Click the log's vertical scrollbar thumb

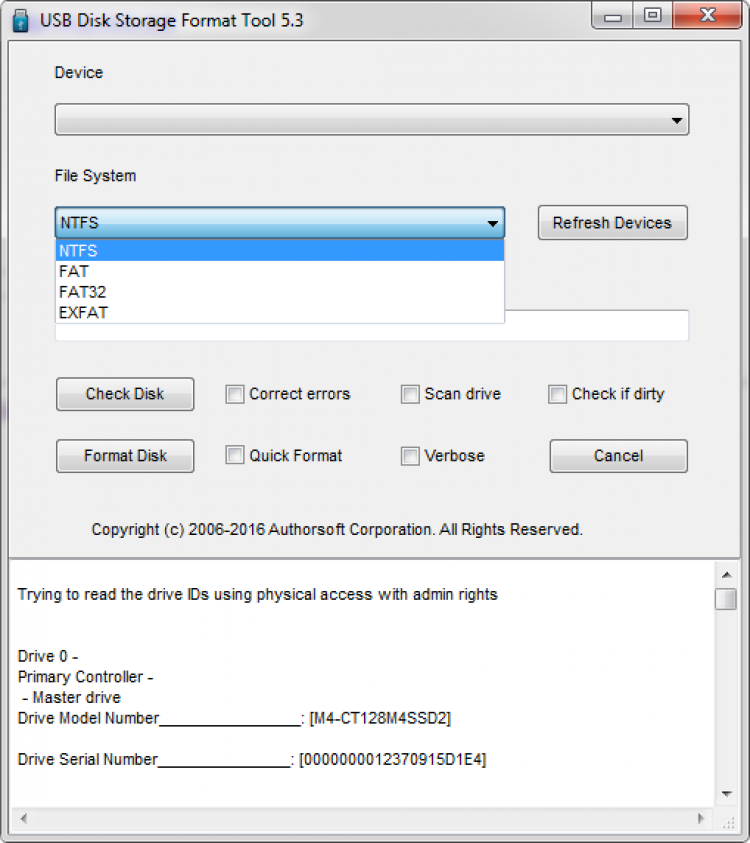(727, 599)
